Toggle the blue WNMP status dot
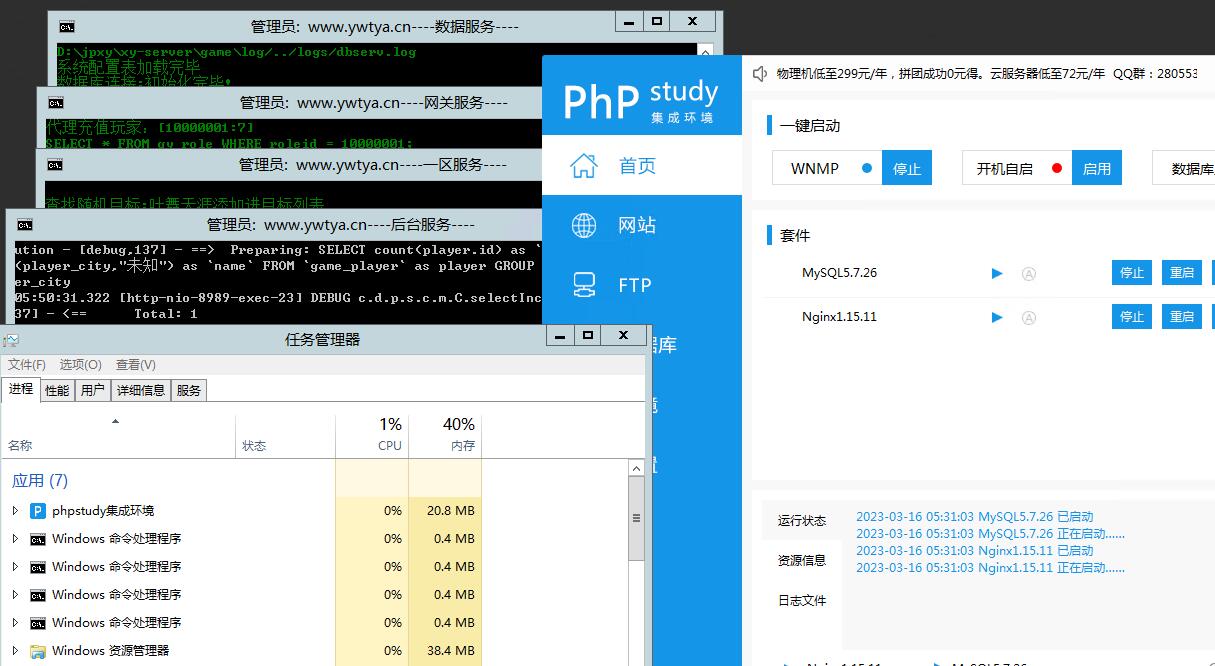The width and height of the screenshot is (1215, 666). point(867,169)
